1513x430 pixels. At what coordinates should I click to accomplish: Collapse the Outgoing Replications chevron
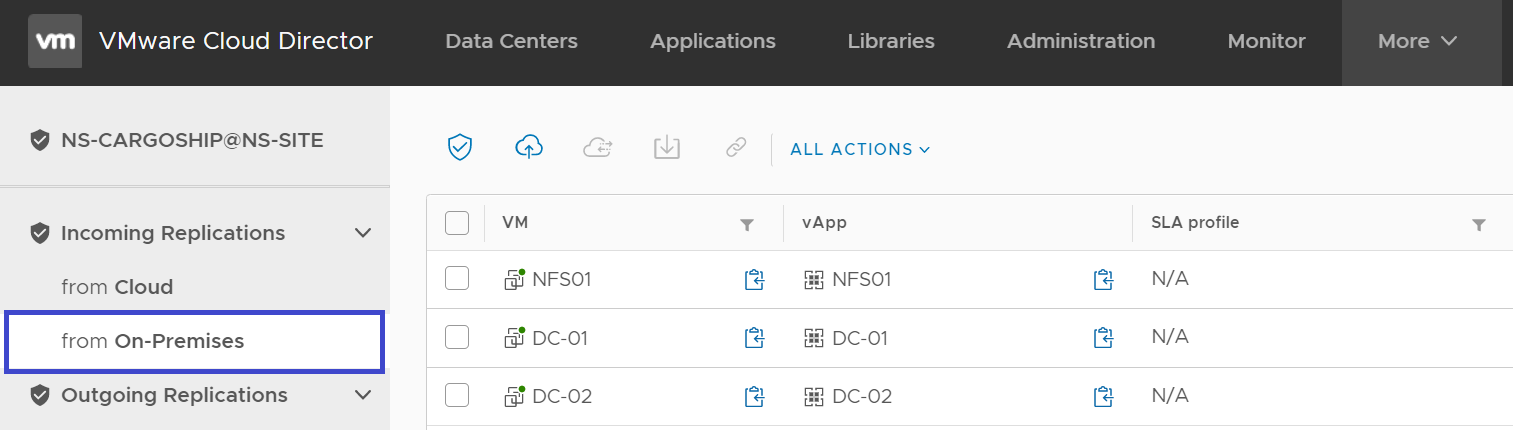tap(363, 395)
